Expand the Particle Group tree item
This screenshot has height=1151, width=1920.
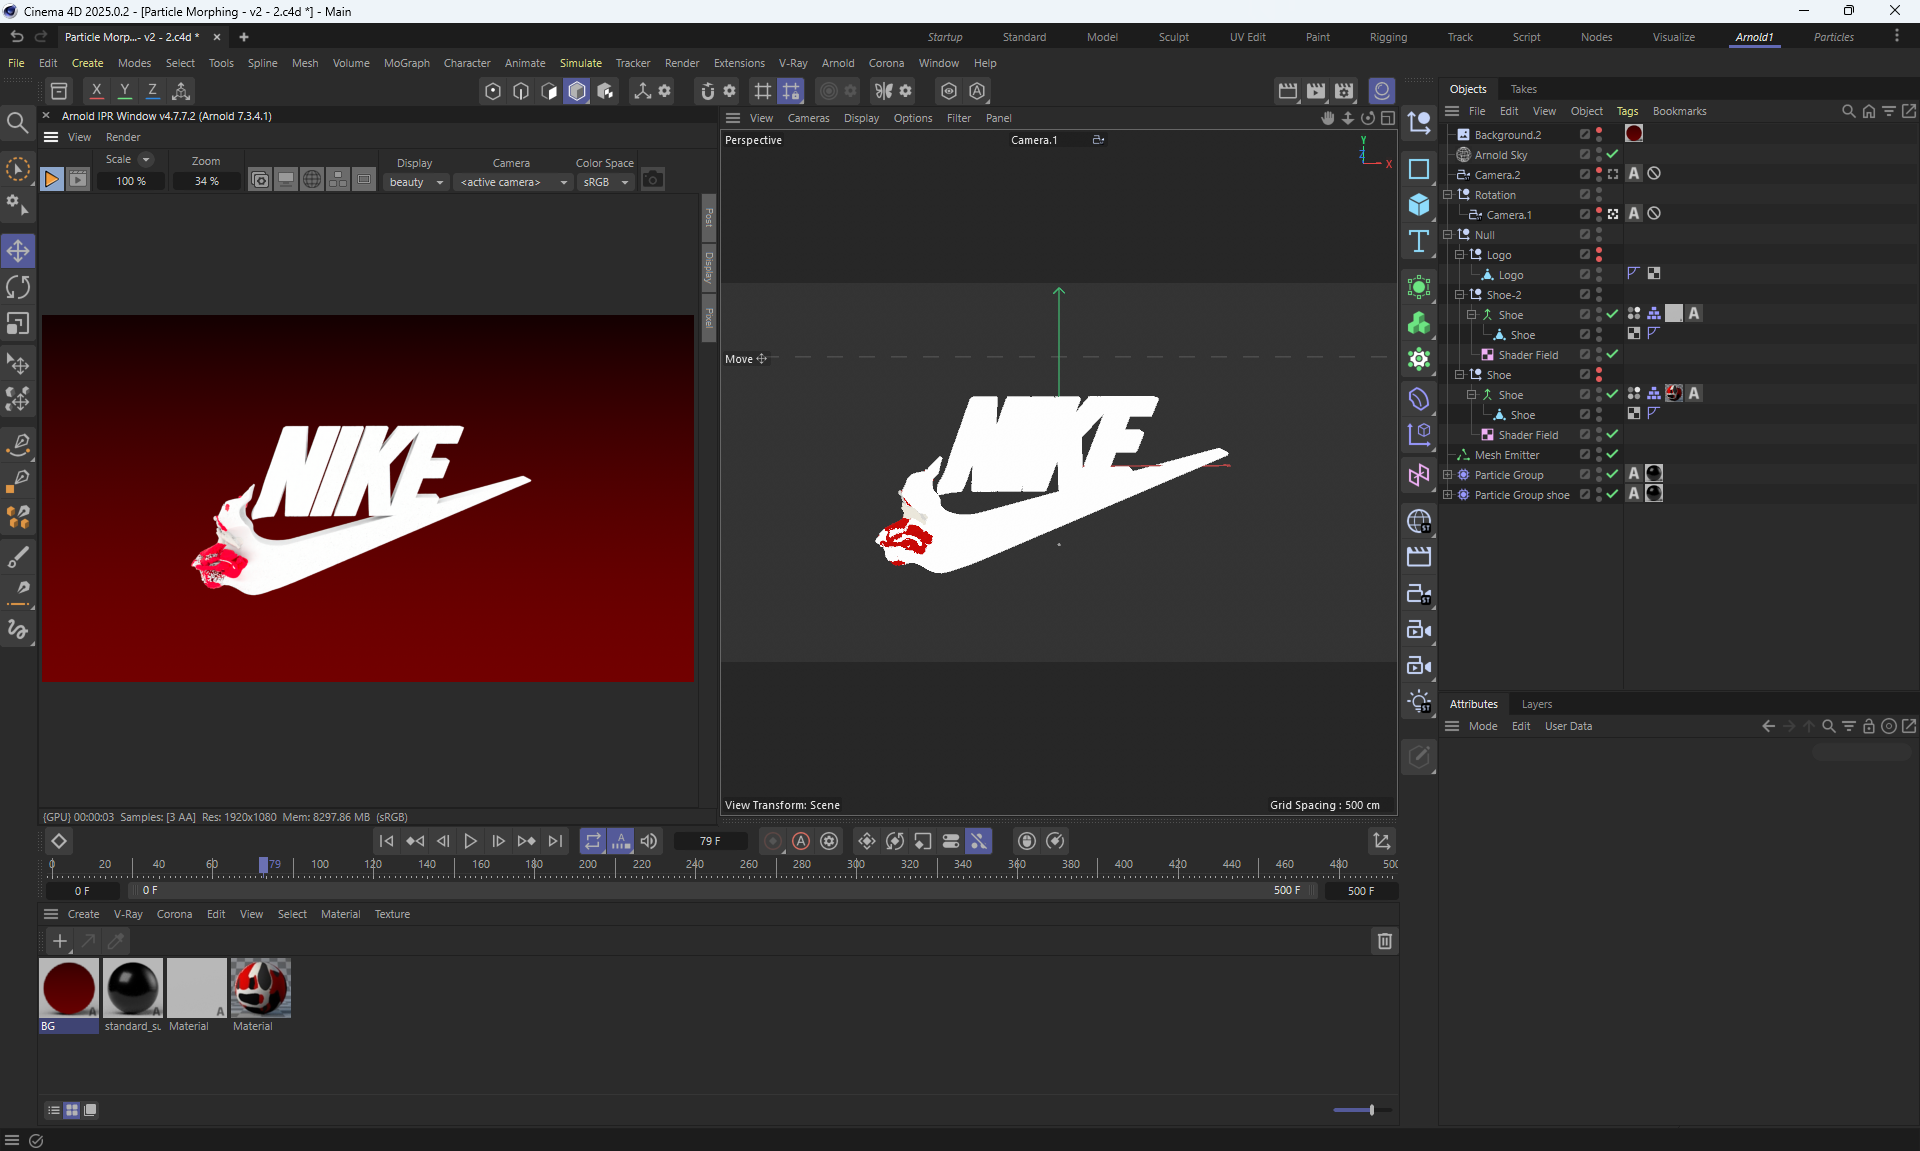(x=1447, y=474)
